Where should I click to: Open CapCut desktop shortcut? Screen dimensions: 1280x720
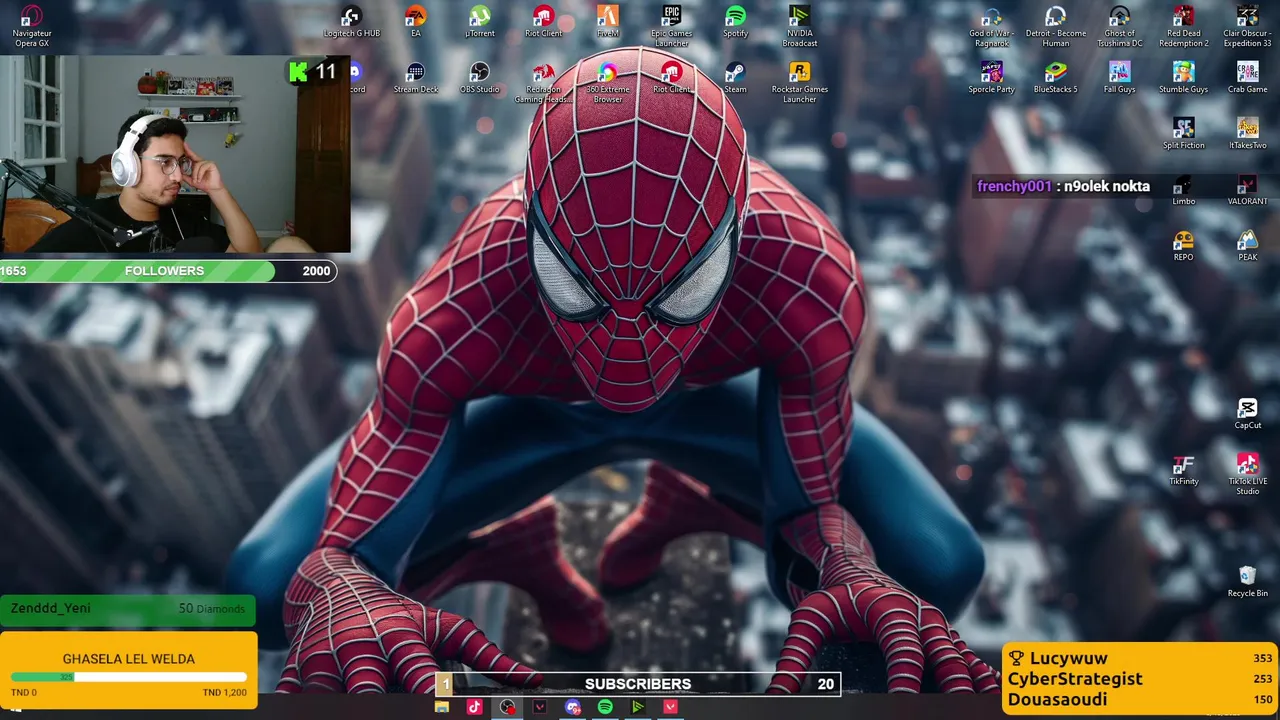coord(1248,414)
